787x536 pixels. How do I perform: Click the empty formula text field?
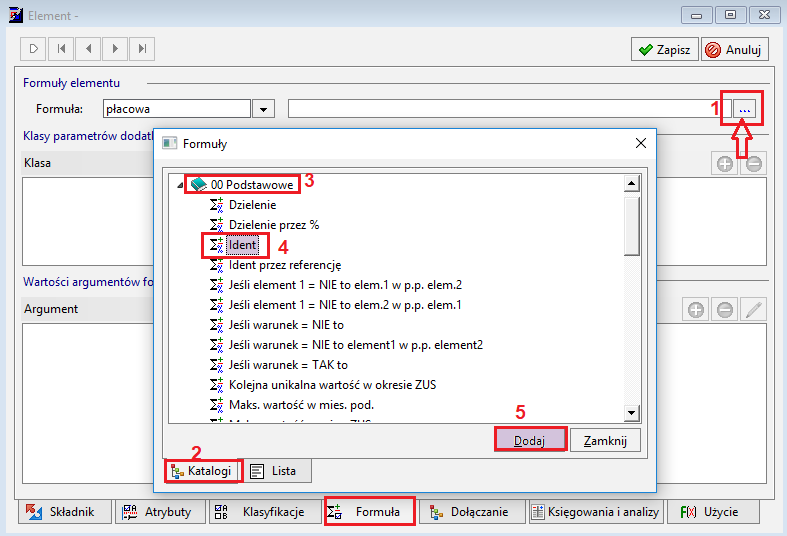[502, 109]
